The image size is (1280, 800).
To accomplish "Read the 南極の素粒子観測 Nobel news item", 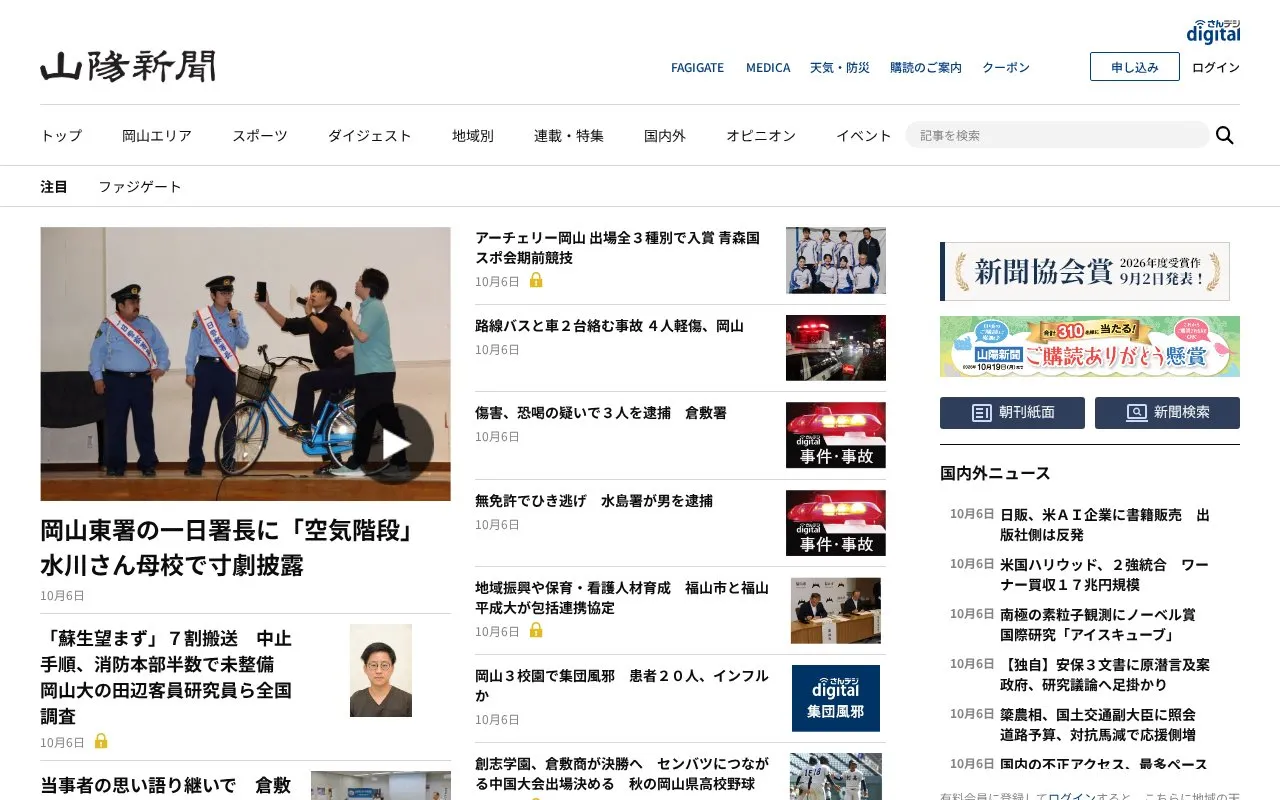I will tap(1098, 625).
